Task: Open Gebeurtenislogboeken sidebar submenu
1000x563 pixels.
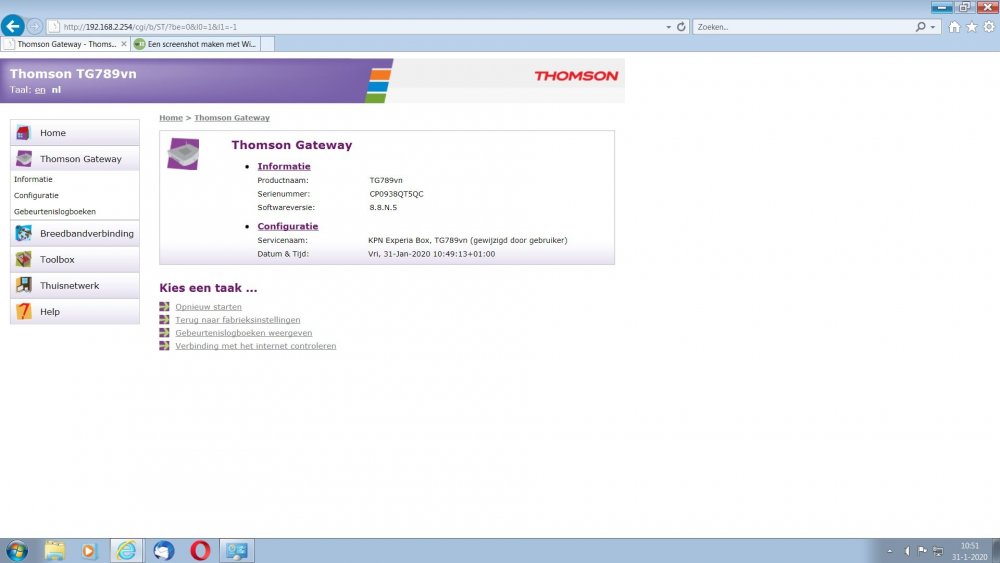Action: pyautogui.click(x=55, y=211)
